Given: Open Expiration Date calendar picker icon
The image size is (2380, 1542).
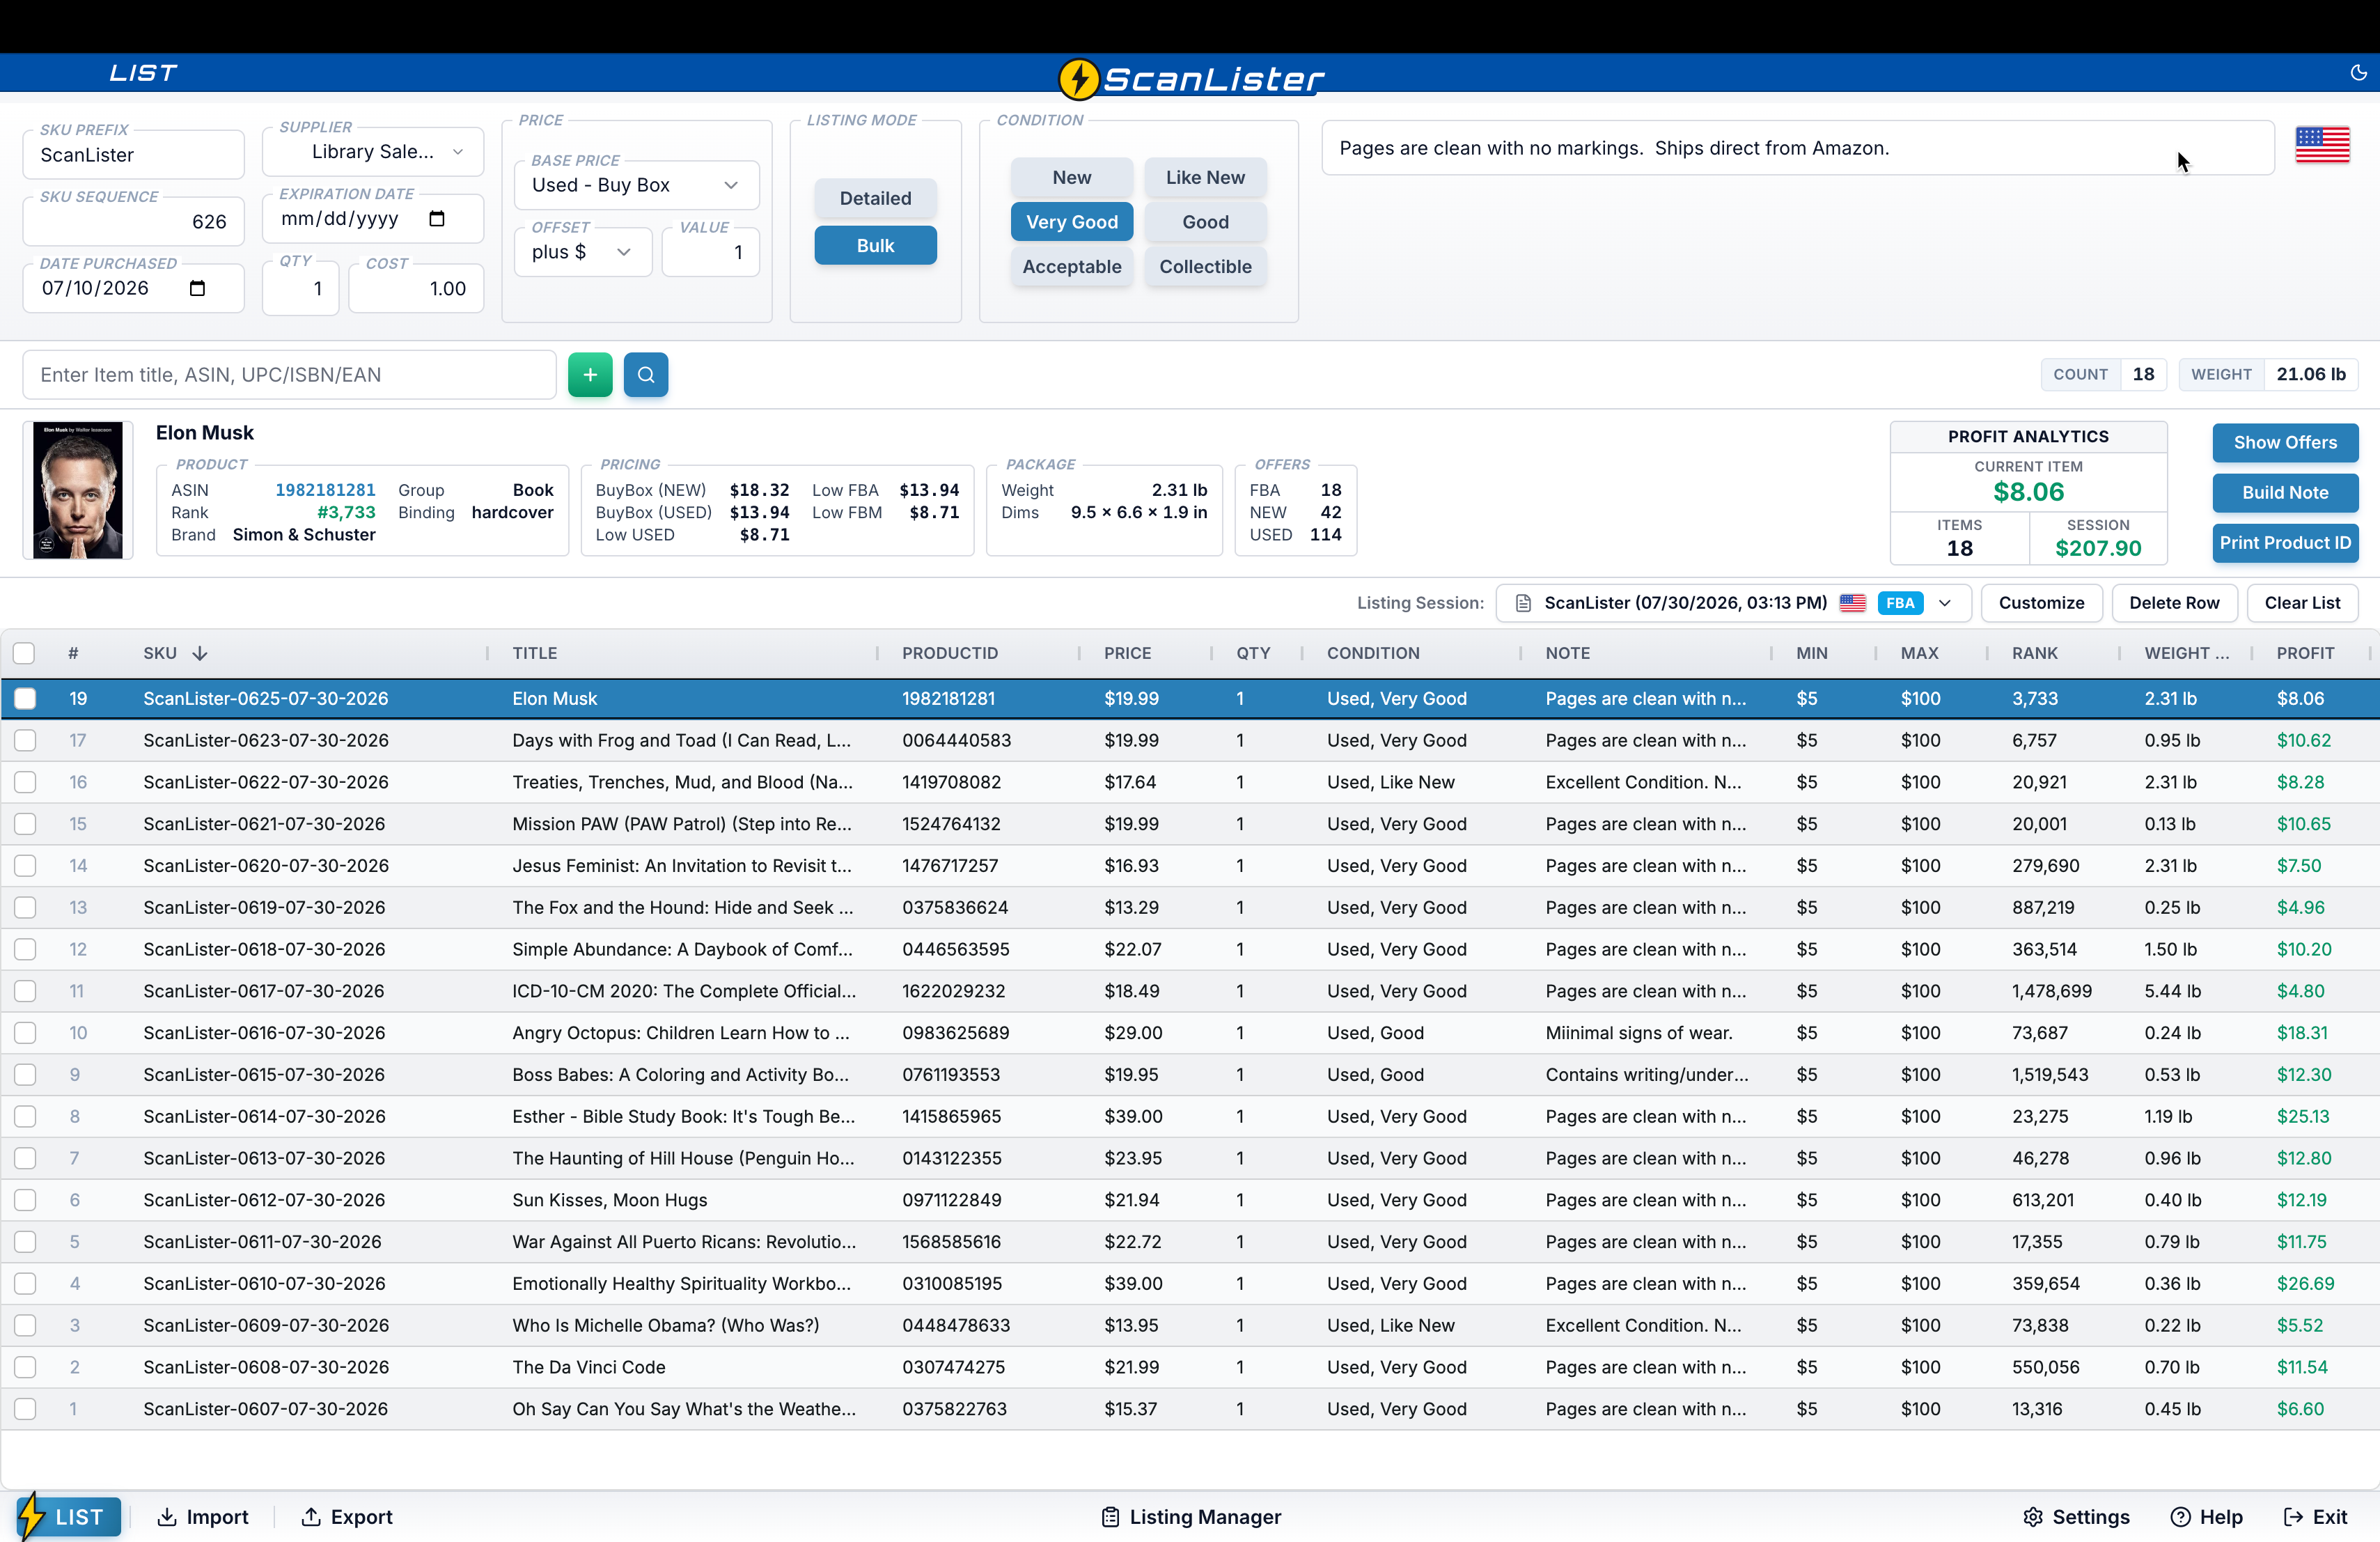Looking at the screenshot, I should 437,219.
